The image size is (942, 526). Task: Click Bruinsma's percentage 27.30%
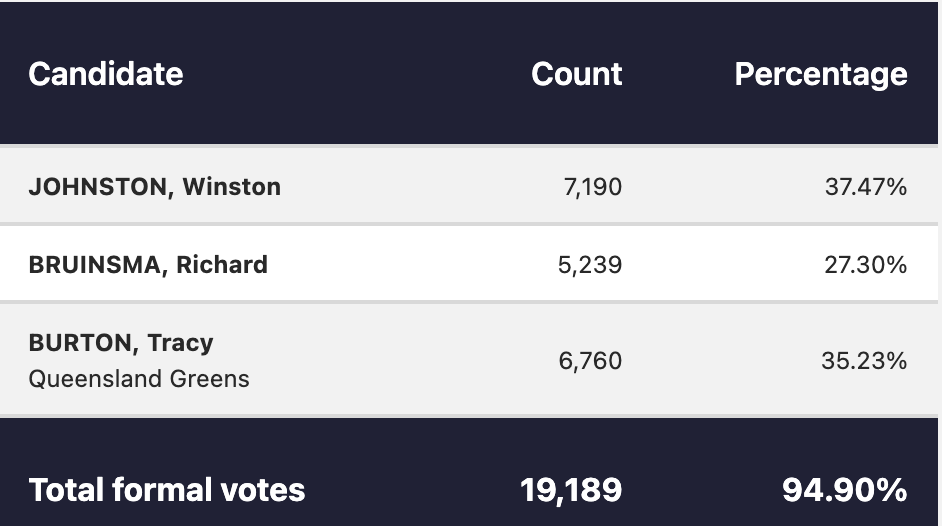tap(866, 265)
